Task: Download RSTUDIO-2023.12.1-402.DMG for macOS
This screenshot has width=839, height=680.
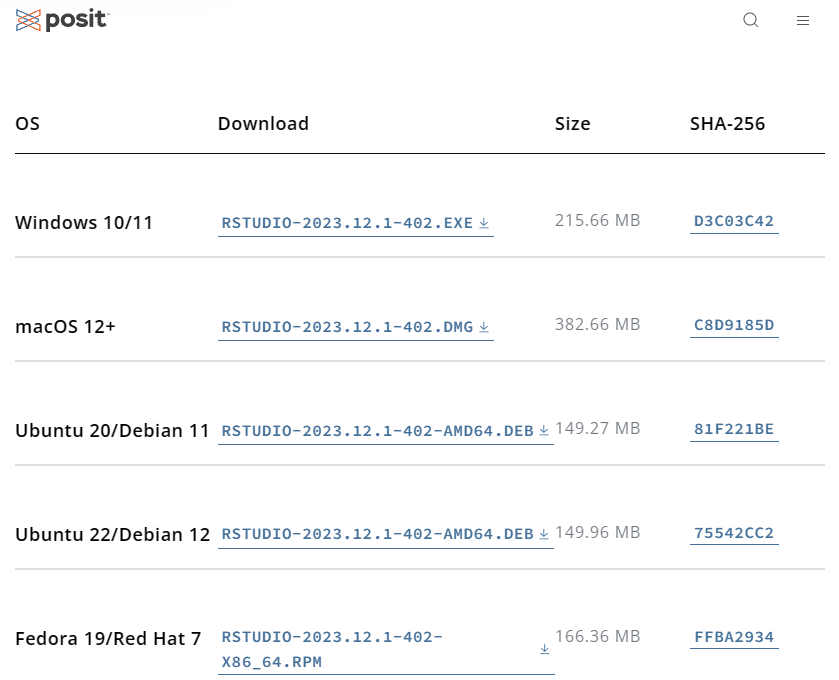Action: pos(347,327)
